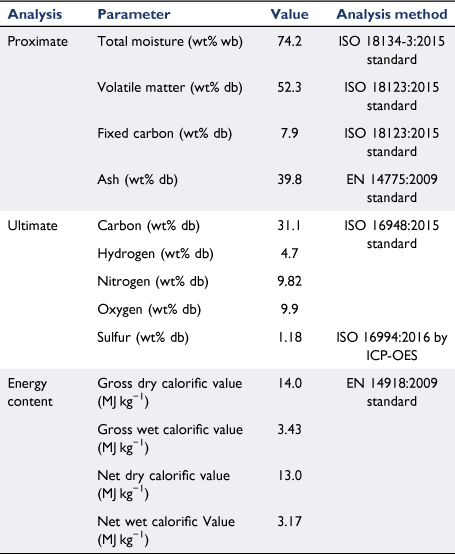The height and width of the screenshot is (554, 455).
Task: Click the Total moisture parameter cell
Action: point(170,42)
